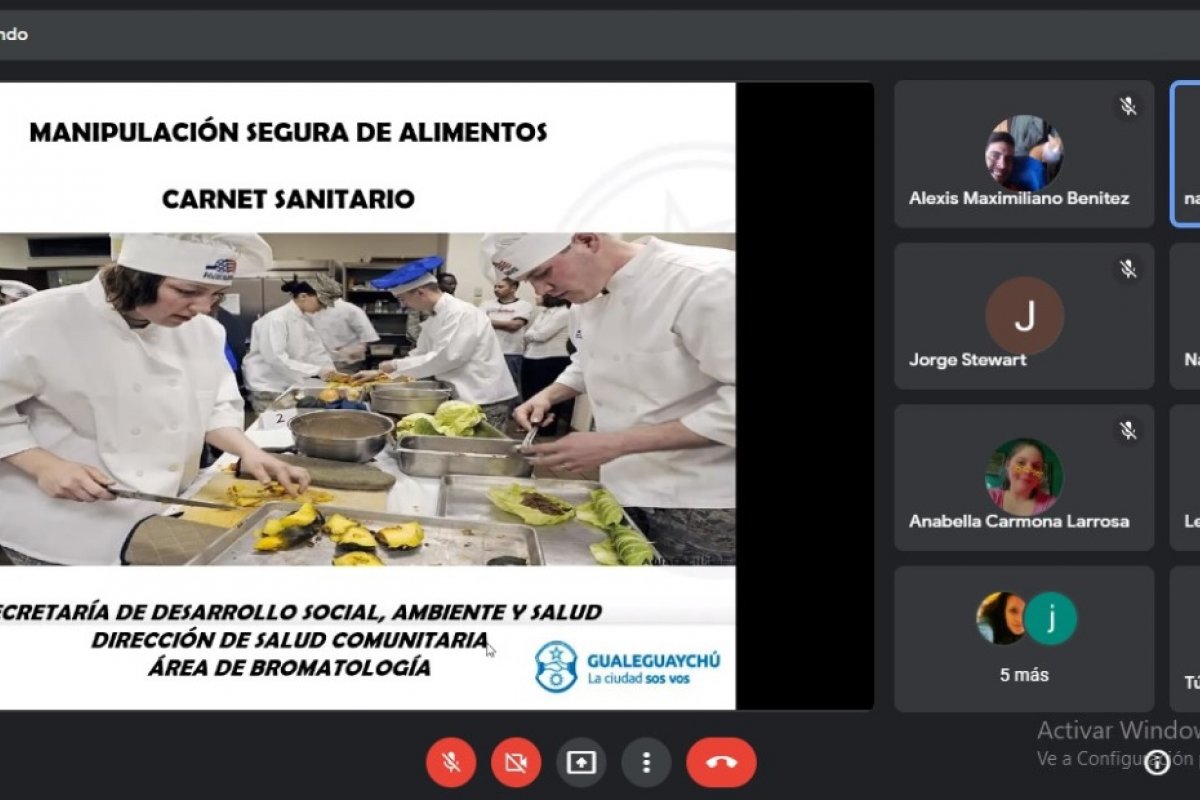Hang up with the red end call button

[721, 763]
